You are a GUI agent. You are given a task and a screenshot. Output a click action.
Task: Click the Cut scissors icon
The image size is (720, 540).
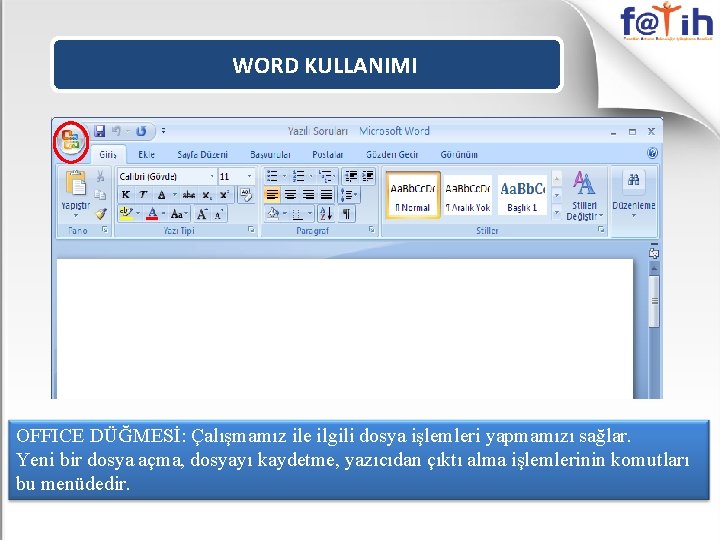click(101, 176)
